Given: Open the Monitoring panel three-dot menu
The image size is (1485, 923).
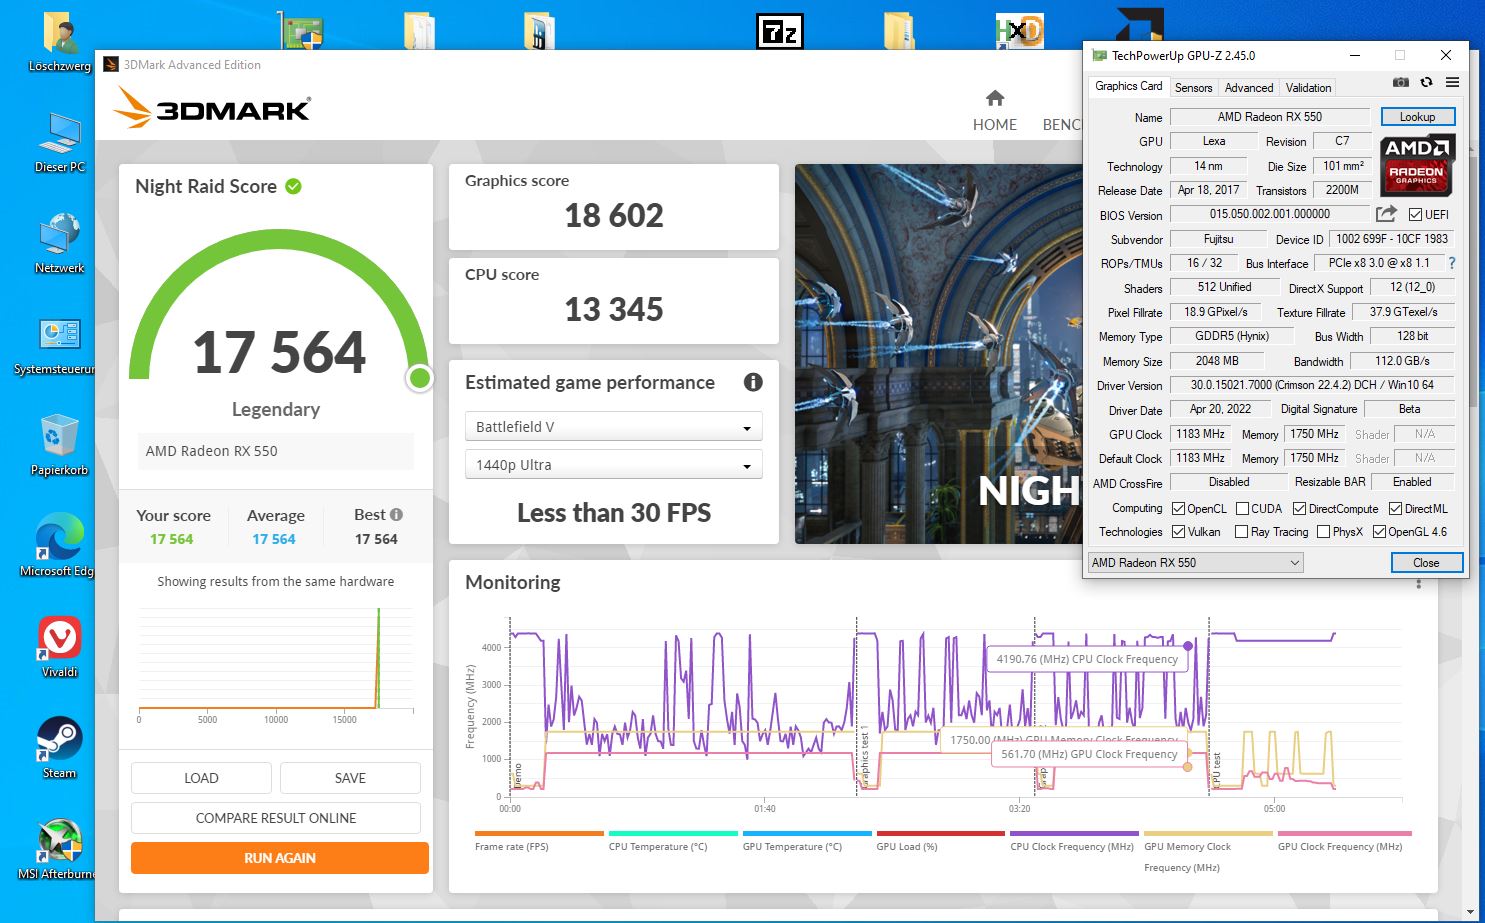Looking at the screenshot, I should 1418,582.
